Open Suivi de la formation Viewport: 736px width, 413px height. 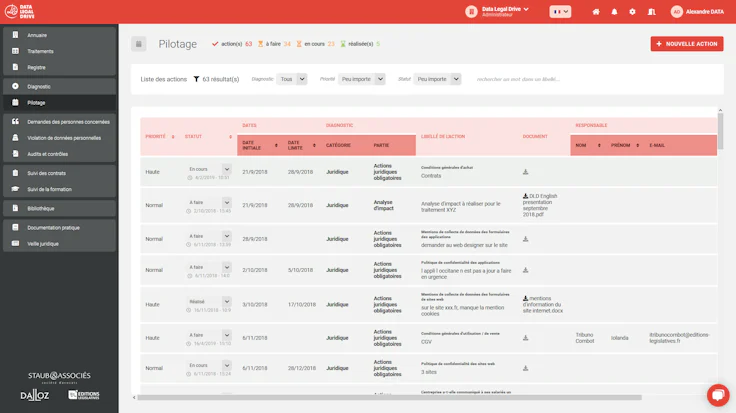[x=59, y=189]
